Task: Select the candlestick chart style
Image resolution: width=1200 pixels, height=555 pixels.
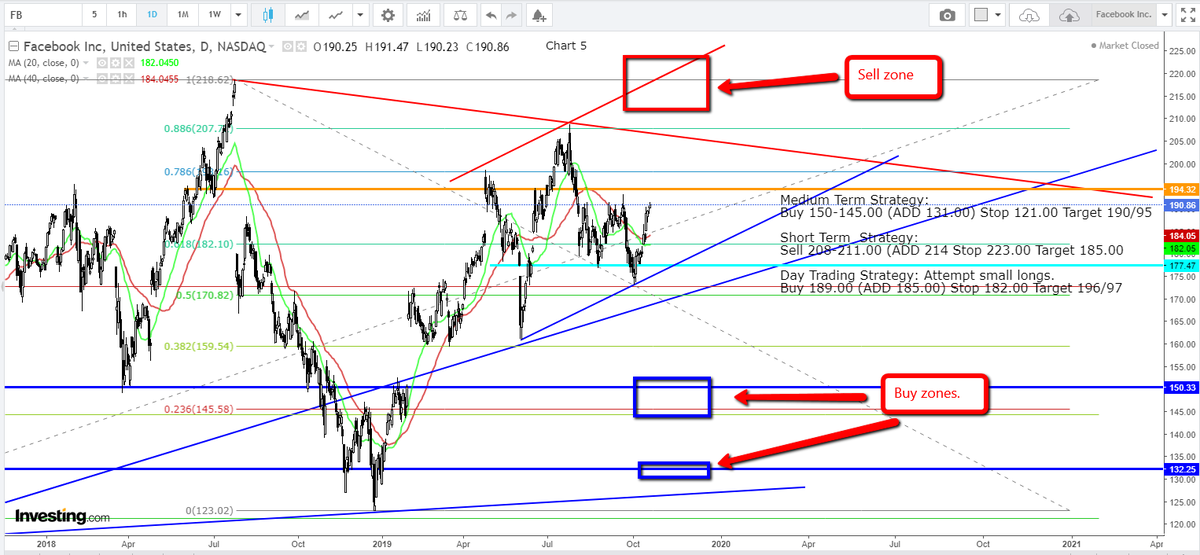Action: (x=268, y=15)
